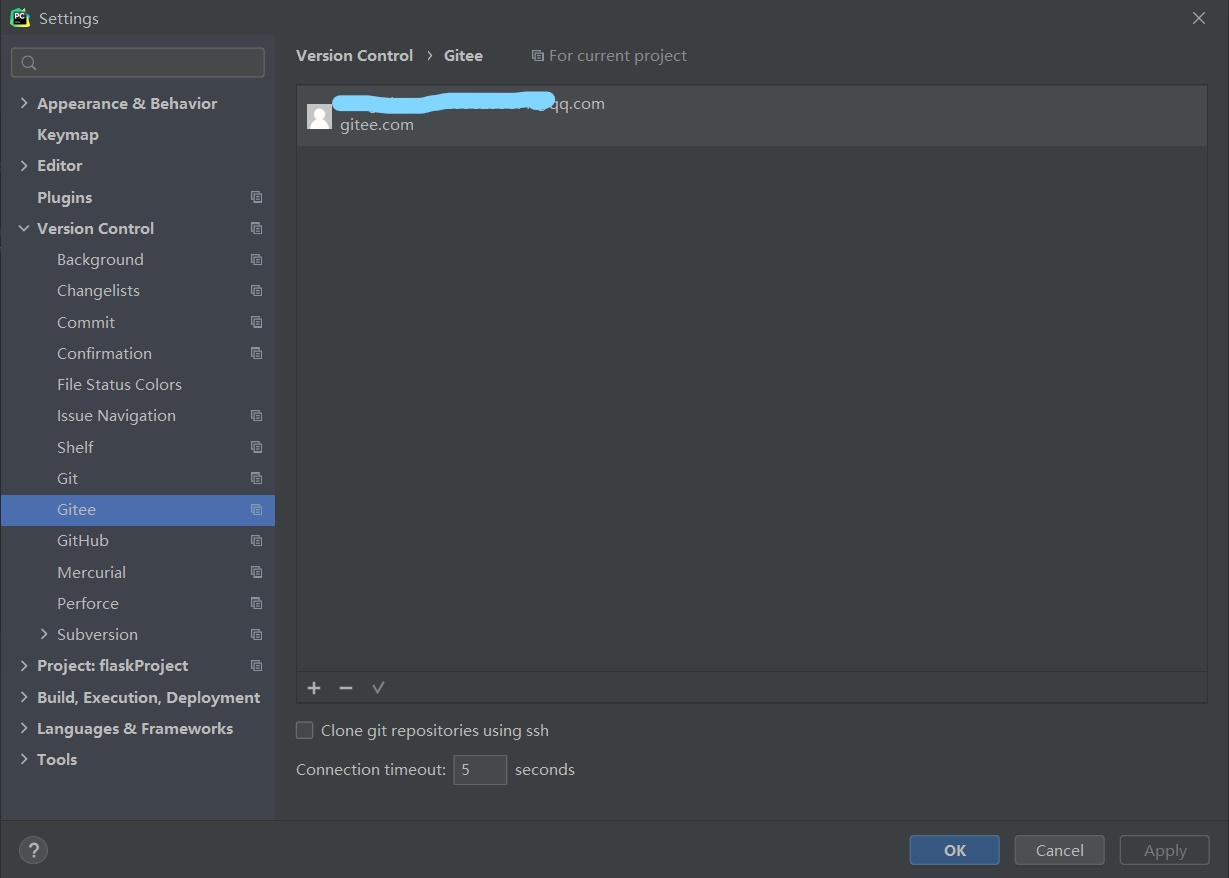Image resolution: width=1229 pixels, height=878 pixels.
Task: Open File Status Colors settings
Action: coord(119,384)
